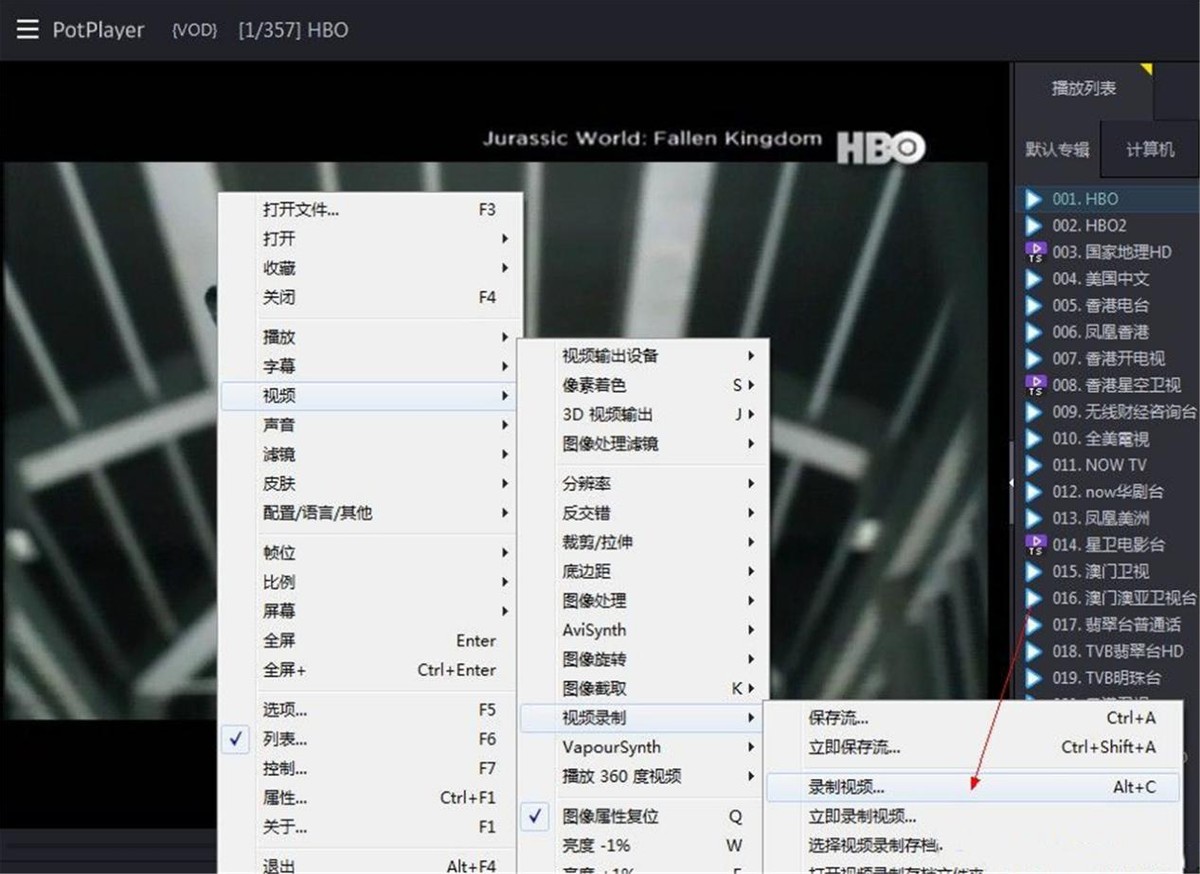Click the play icon beside 011. NOW TV
The height and width of the screenshot is (874, 1200).
[1034, 464]
